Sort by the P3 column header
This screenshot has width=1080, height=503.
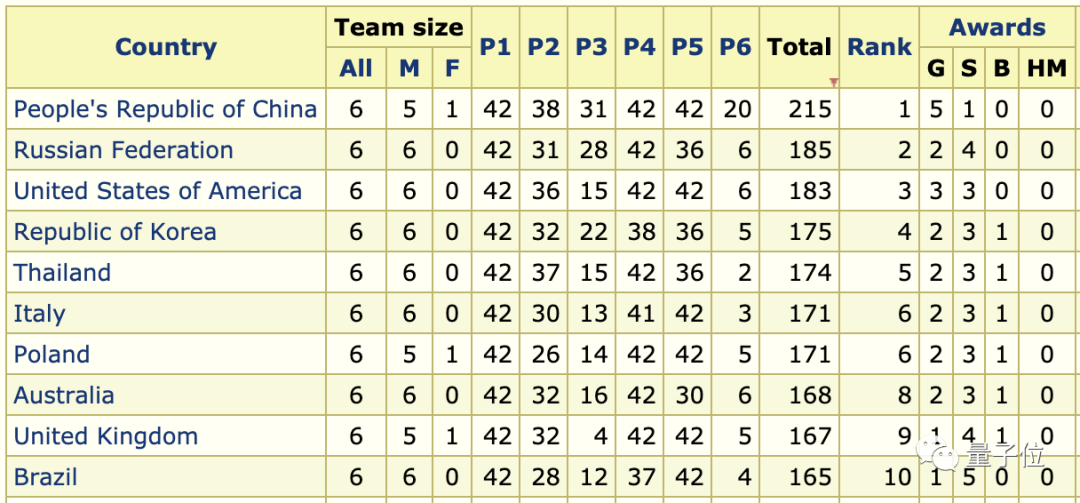pos(592,47)
